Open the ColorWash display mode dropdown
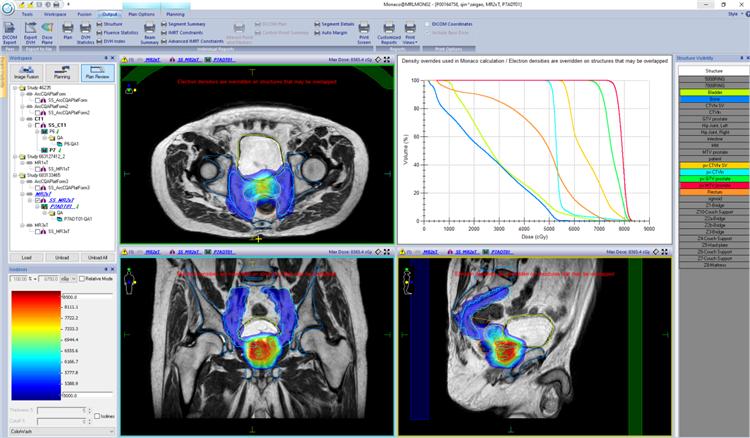The height and width of the screenshot is (438, 750). click(x=62, y=432)
